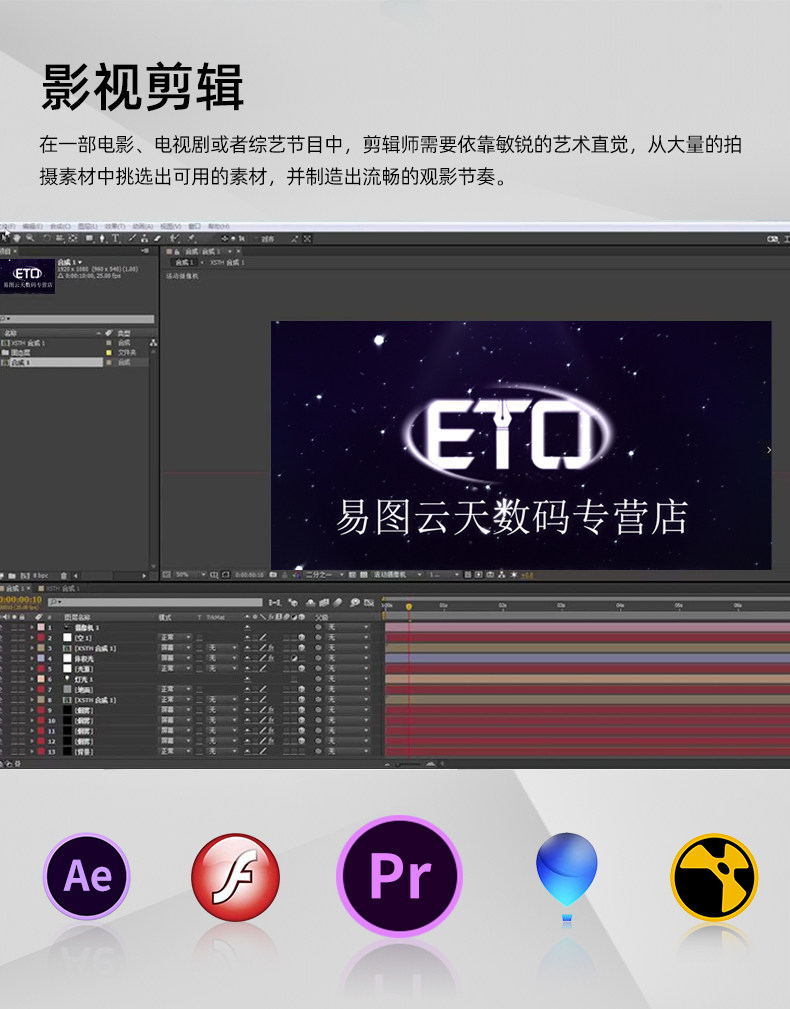This screenshot has height=1009, width=790.
Task: Select the Type (T) tool
Action: [x=115, y=239]
